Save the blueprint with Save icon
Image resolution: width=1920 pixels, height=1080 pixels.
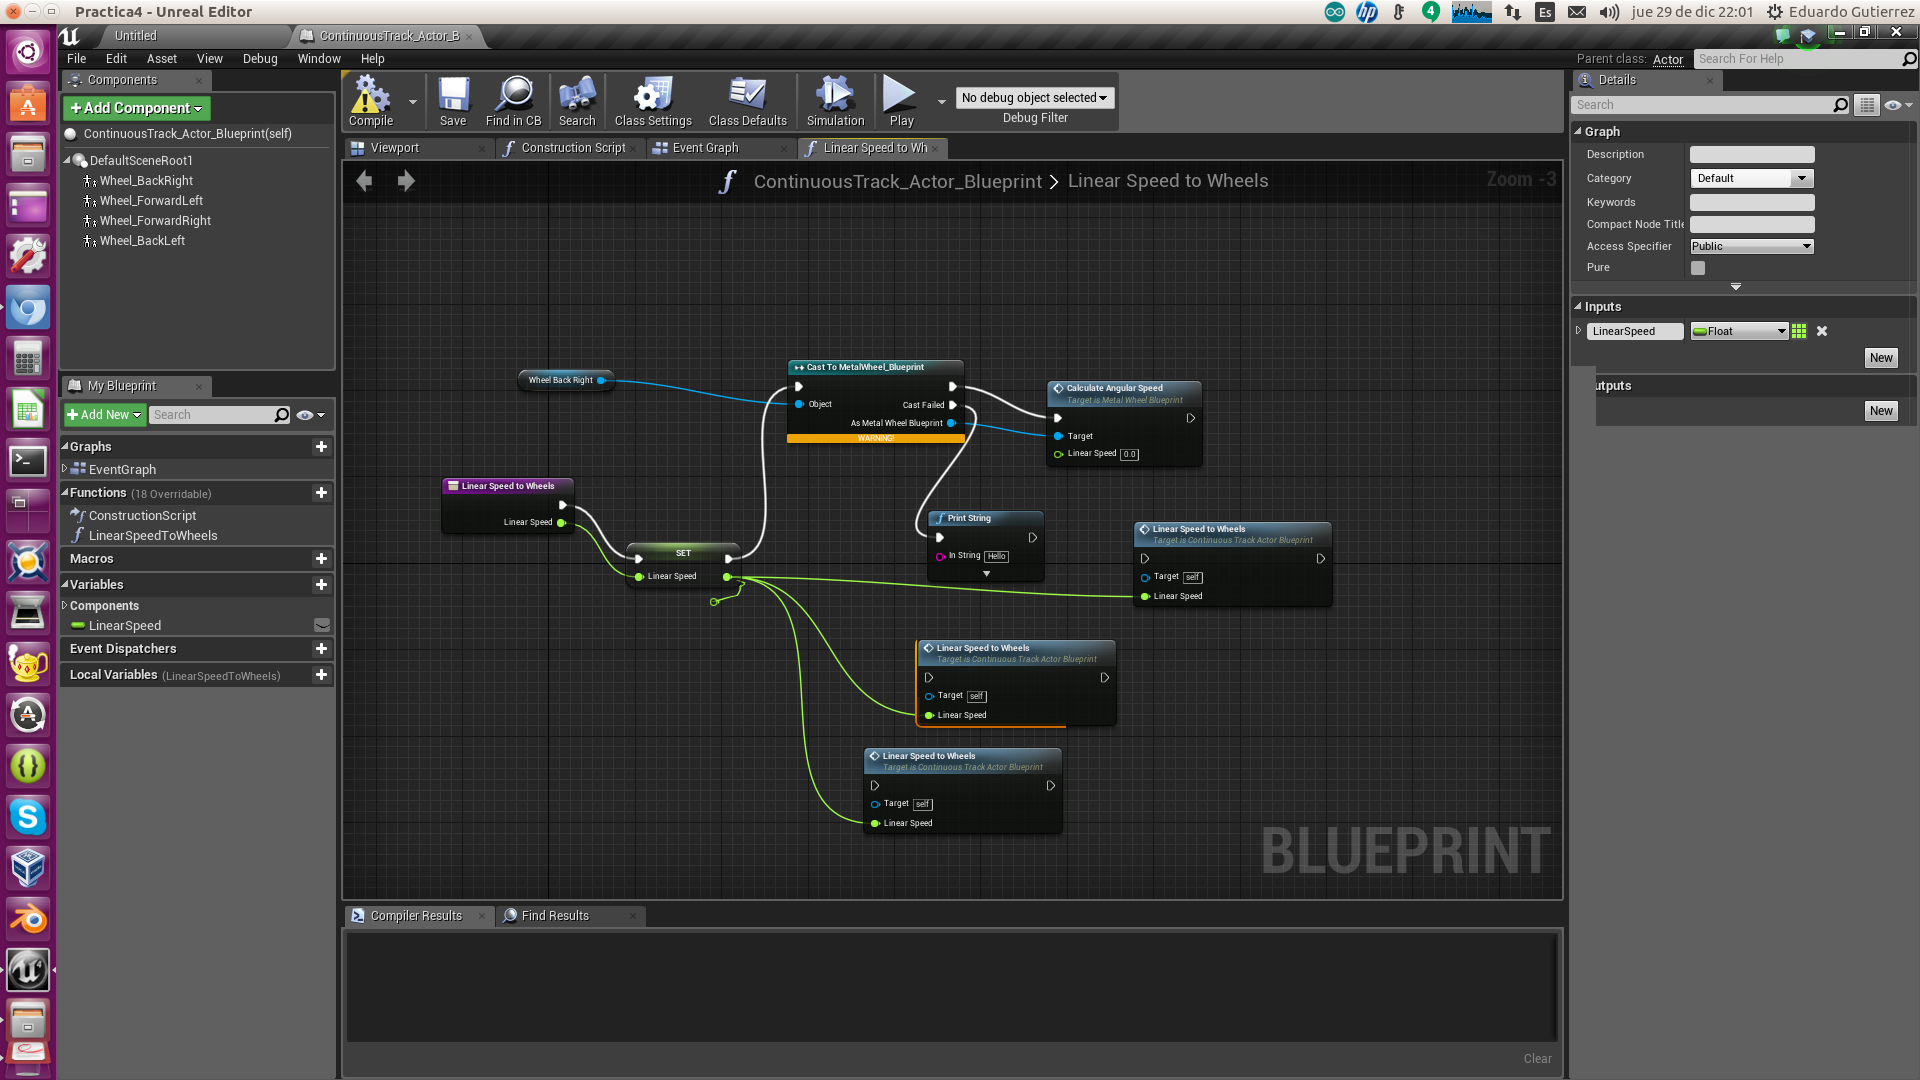(453, 100)
